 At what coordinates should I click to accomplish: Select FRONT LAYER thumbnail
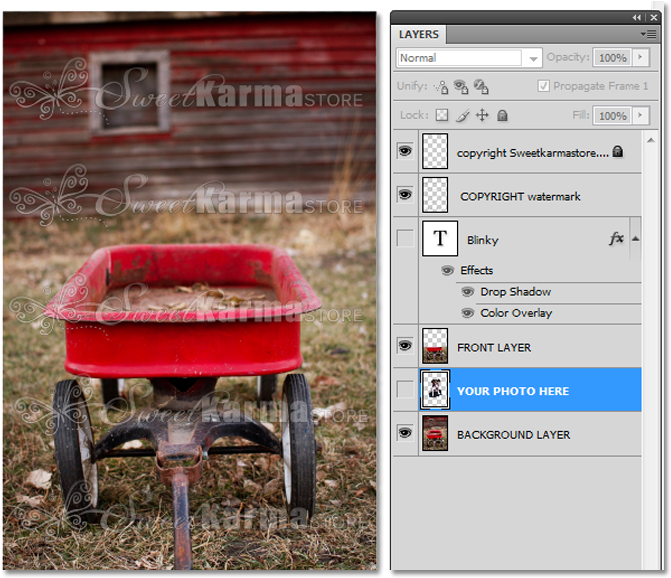pos(435,346)
